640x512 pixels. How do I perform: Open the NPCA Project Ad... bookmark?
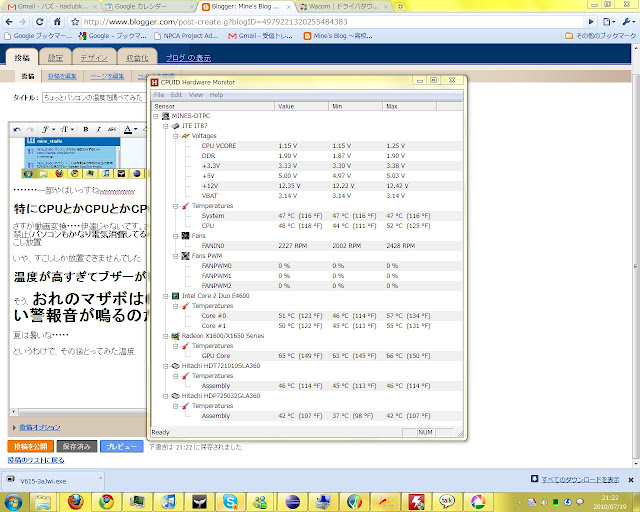(186, 36)
